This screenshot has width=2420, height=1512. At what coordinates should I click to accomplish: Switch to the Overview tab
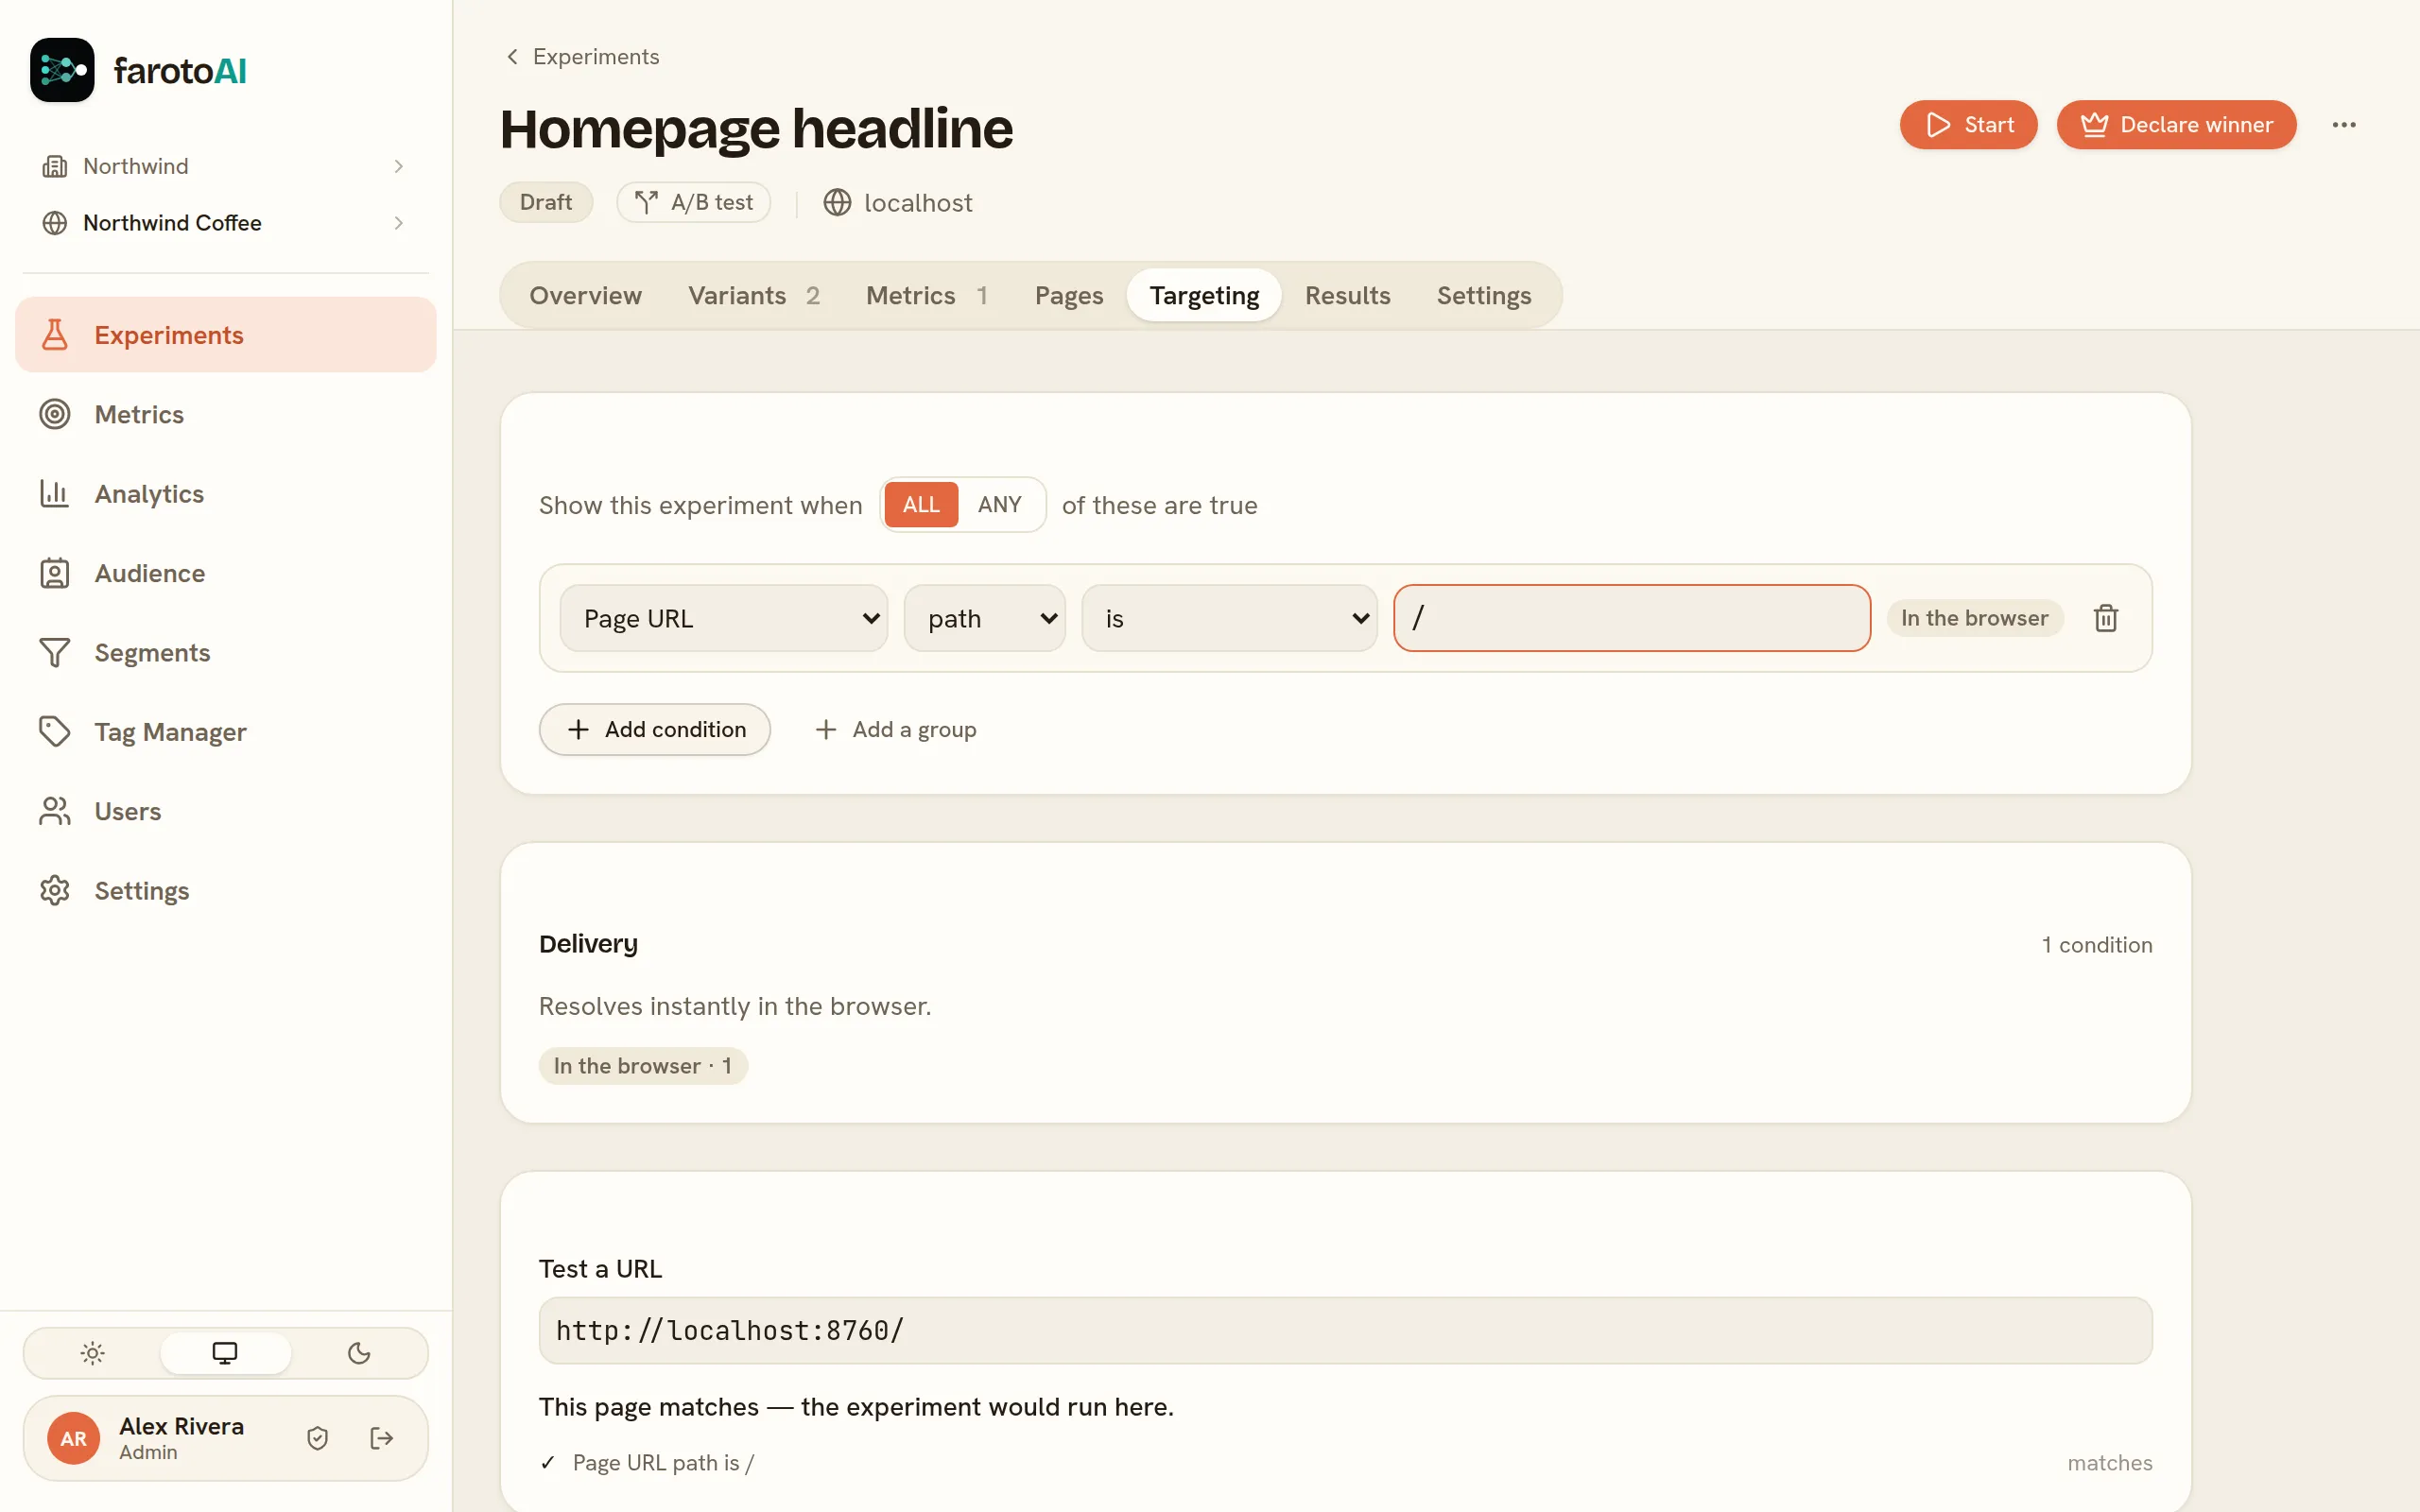coord(585,295)
